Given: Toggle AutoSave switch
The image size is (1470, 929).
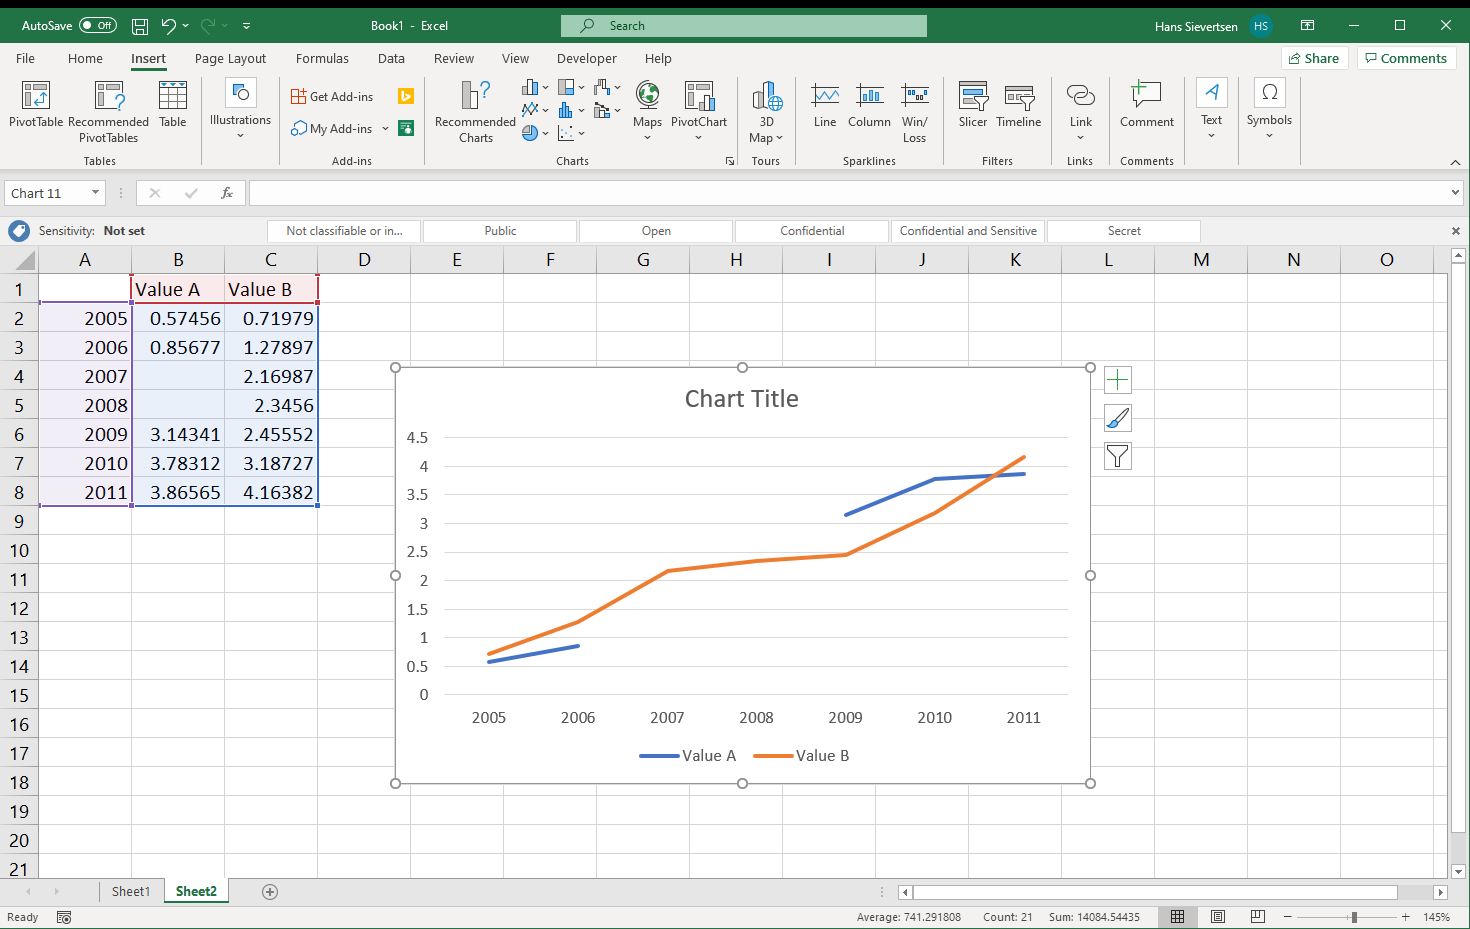Looking at the screenshot, I should 98,26.
